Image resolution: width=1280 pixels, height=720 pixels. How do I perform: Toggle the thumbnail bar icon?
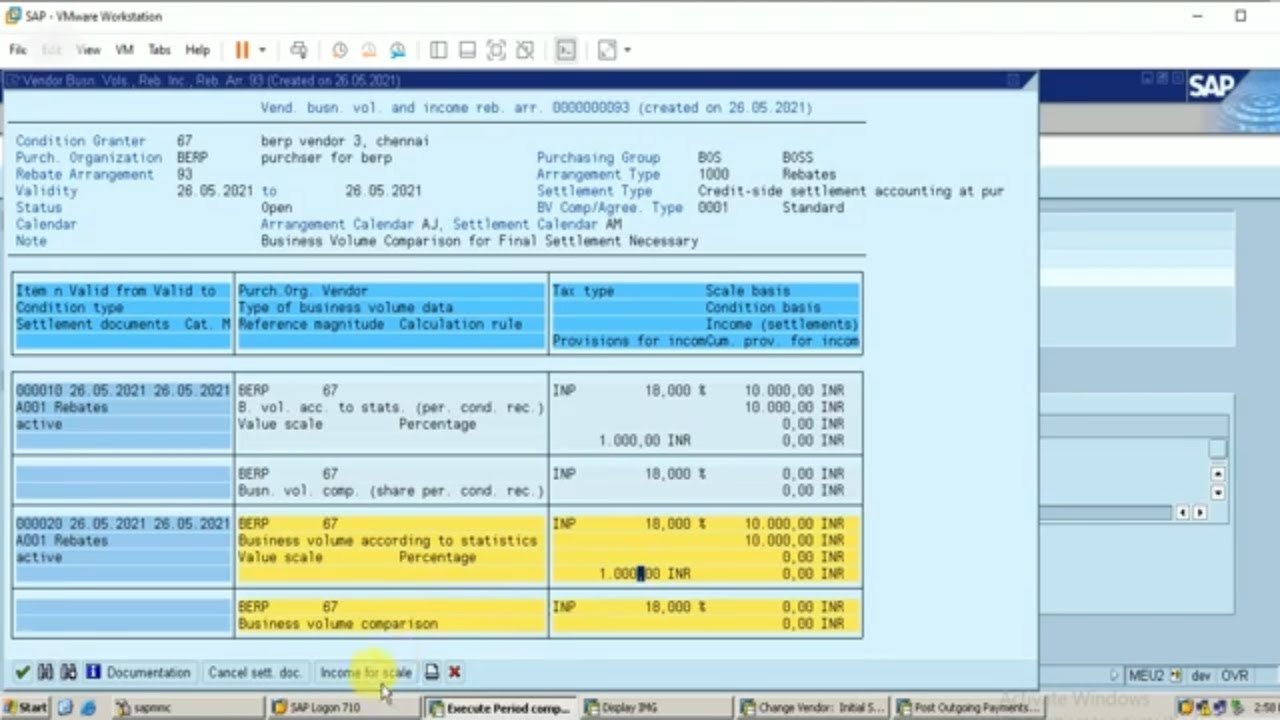point(467,50)
